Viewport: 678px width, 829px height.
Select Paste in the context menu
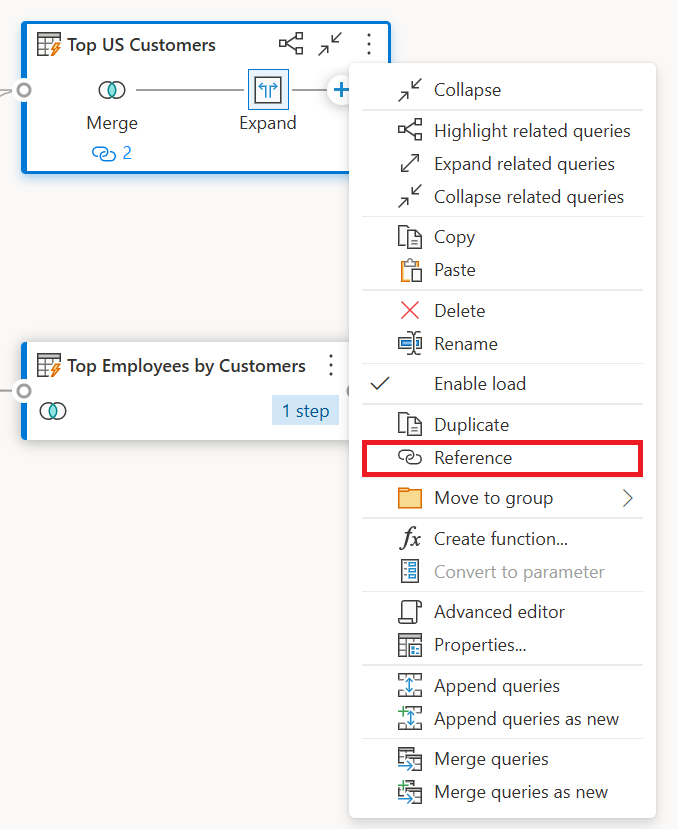click(502, 270)
